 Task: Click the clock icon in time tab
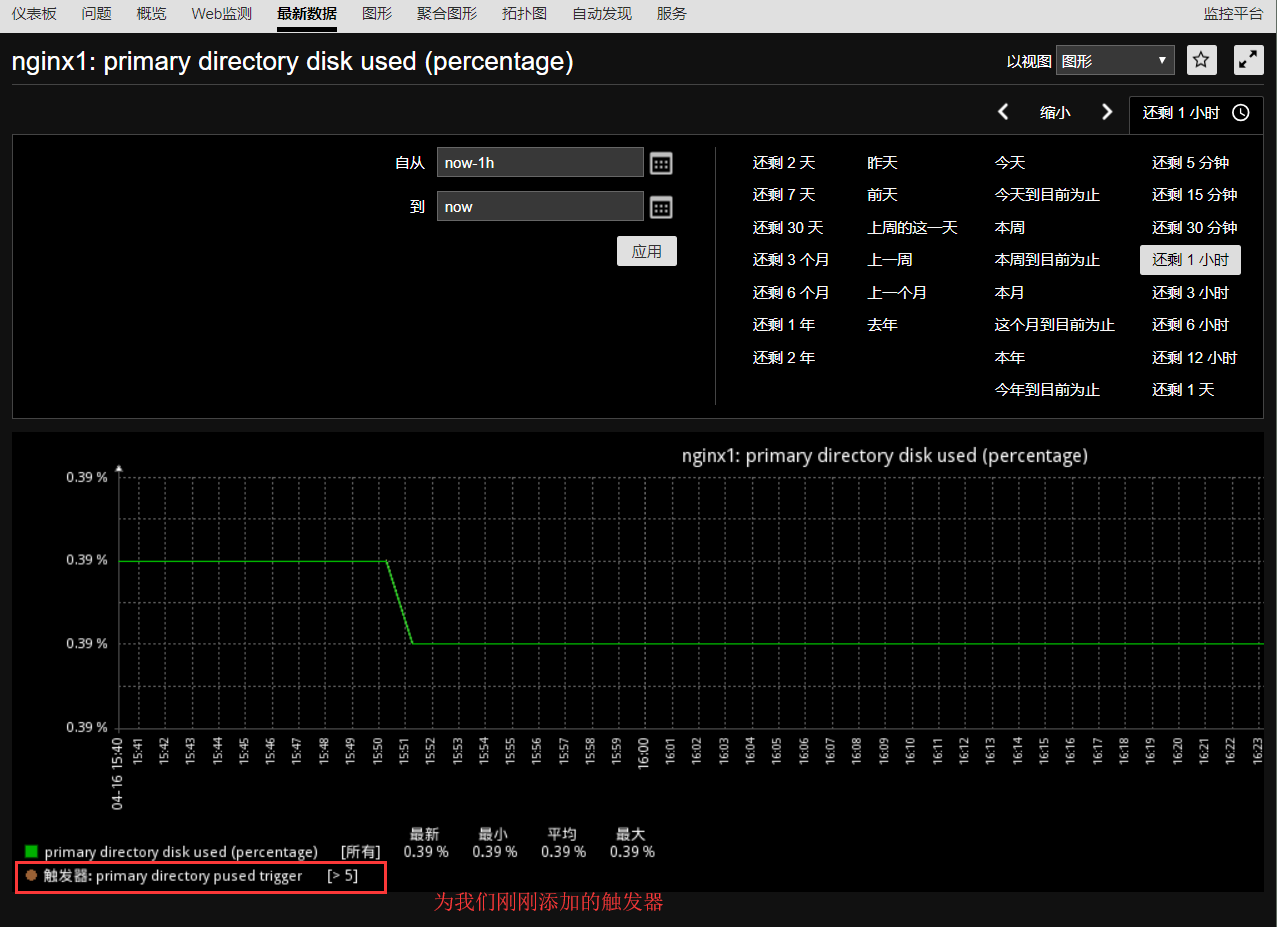1241,113
